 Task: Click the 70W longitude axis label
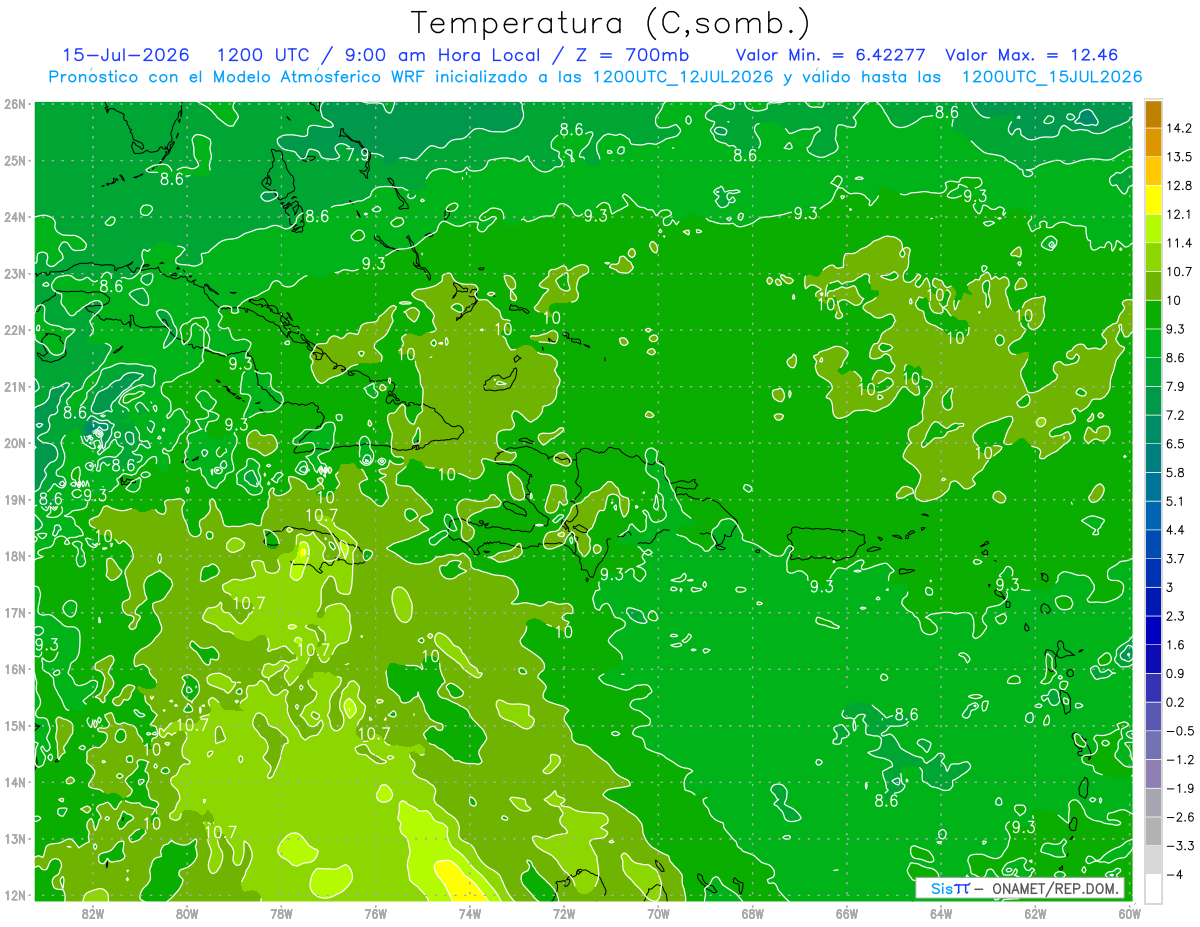tap(658, 913)
